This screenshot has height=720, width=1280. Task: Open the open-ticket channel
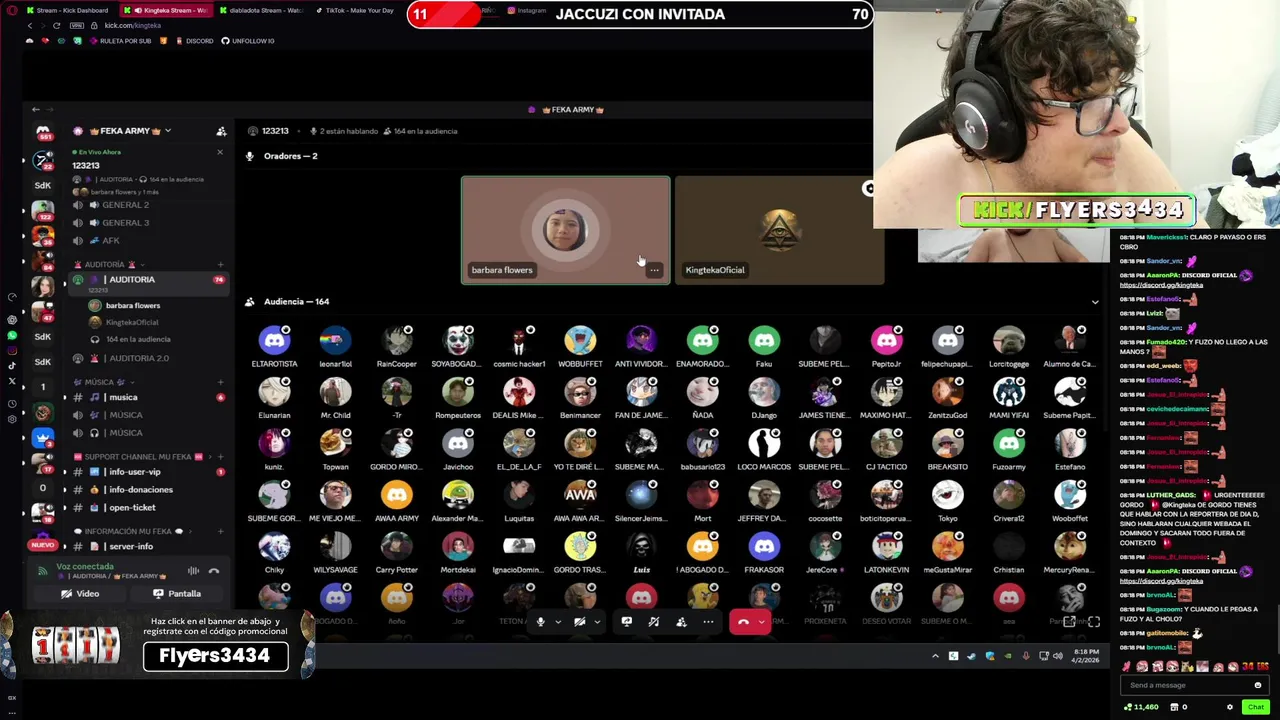[x=132, y=508]
